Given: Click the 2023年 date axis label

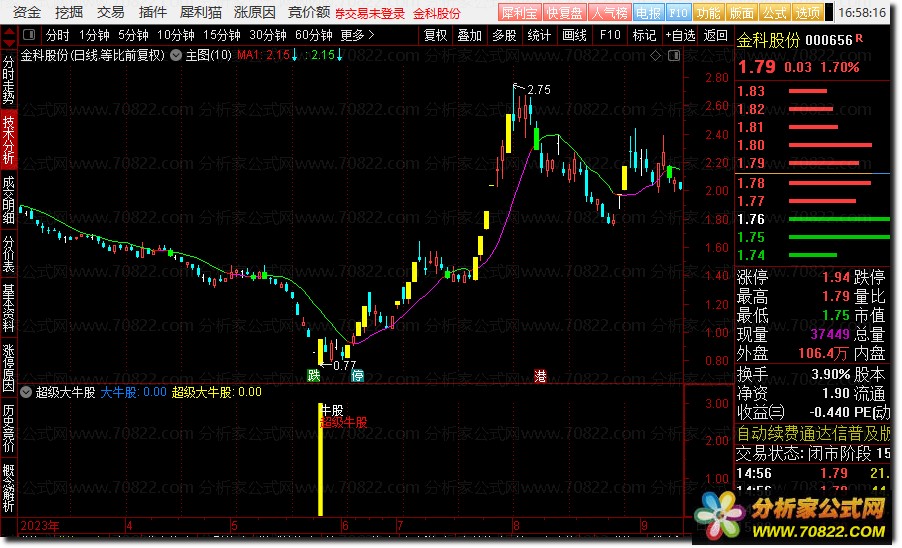Looking at the screenshot, I should (x=40, y=526).
